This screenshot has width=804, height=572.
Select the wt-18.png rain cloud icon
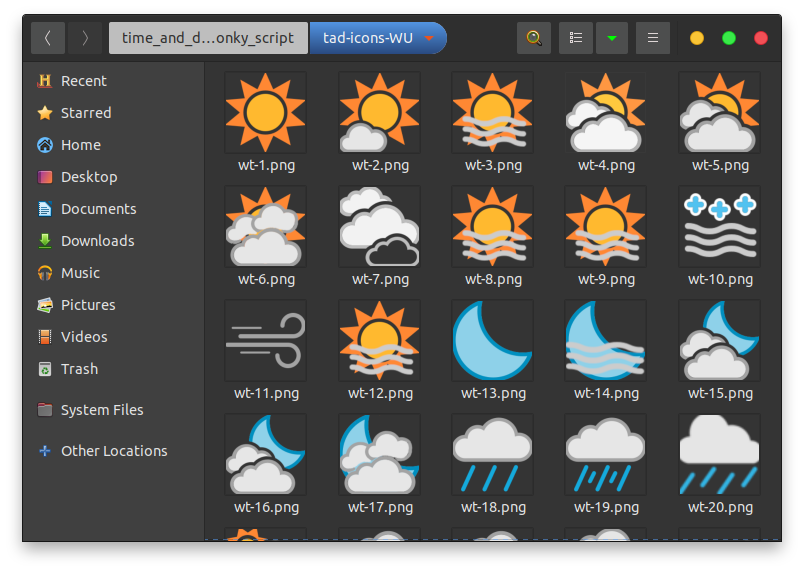(x=493, y=455)
